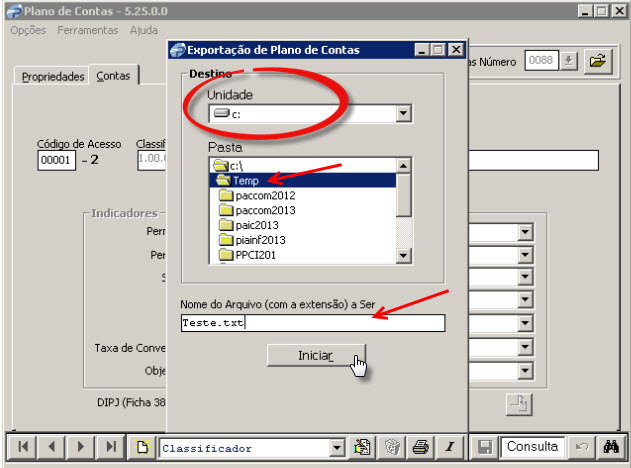Expand the first Indicadores dropdown arrow
631x468 pixels.
click(525, 232)
